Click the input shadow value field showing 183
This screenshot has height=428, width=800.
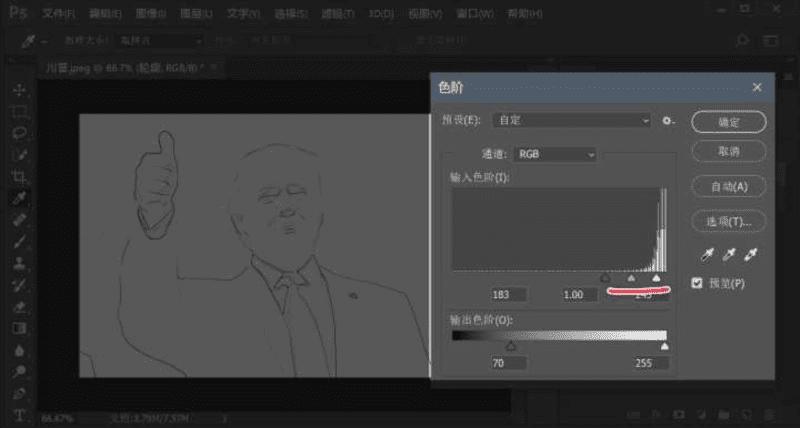point(508,295)
